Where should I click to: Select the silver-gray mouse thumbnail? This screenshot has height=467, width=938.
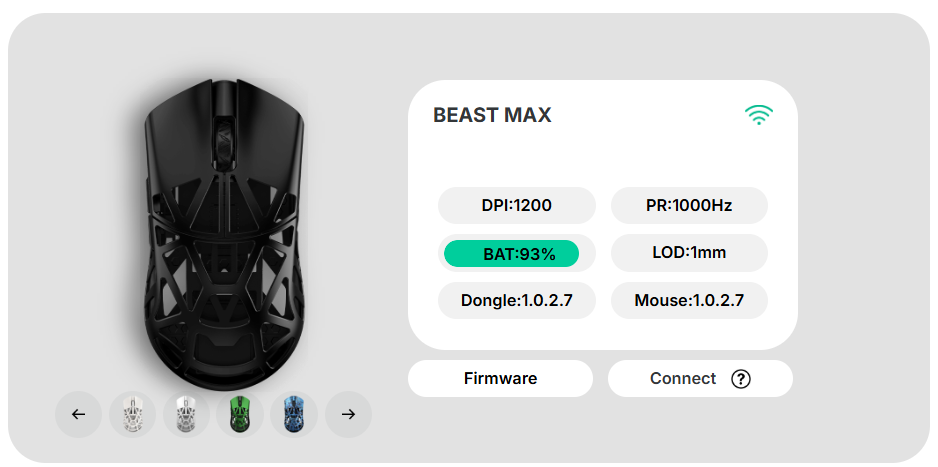pos(186,414)
